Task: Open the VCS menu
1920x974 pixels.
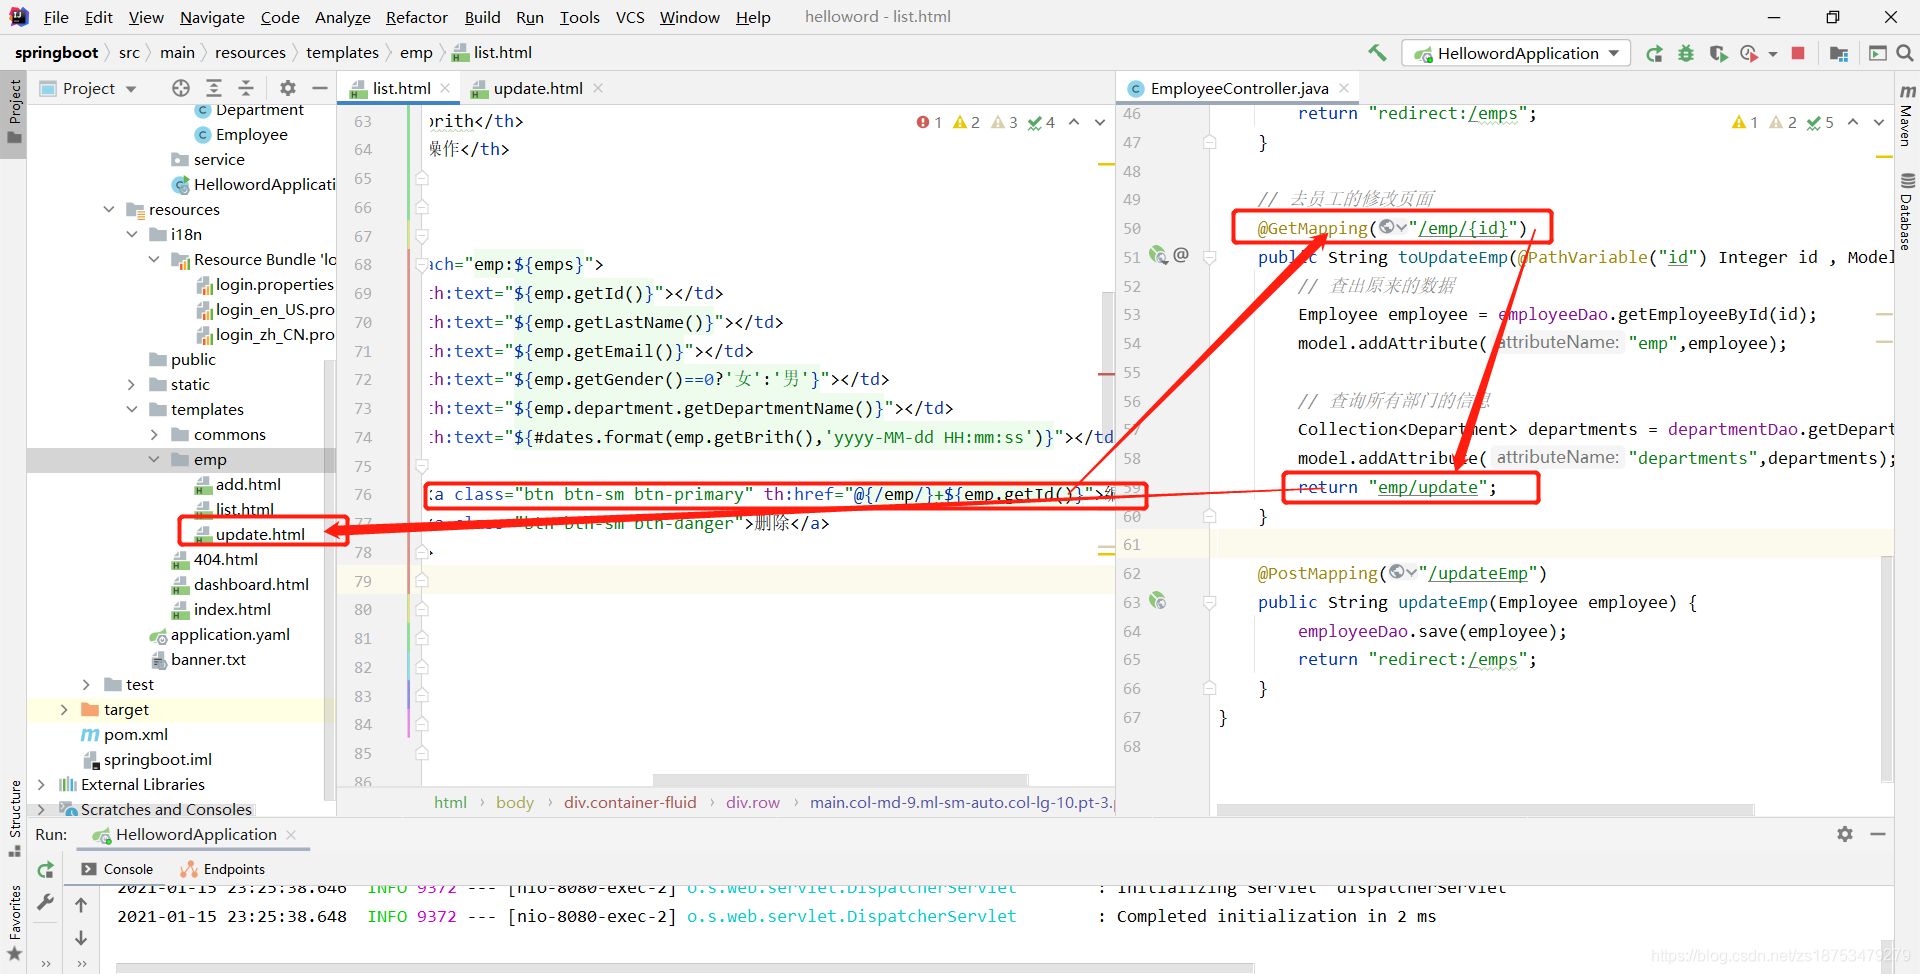Action: 630,17
